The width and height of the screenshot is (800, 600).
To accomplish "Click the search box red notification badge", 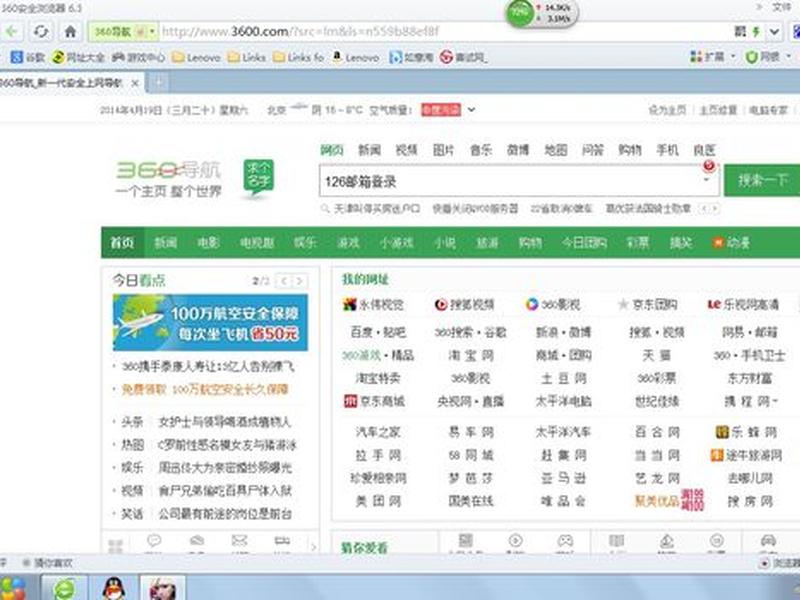I will coord(708,165).
